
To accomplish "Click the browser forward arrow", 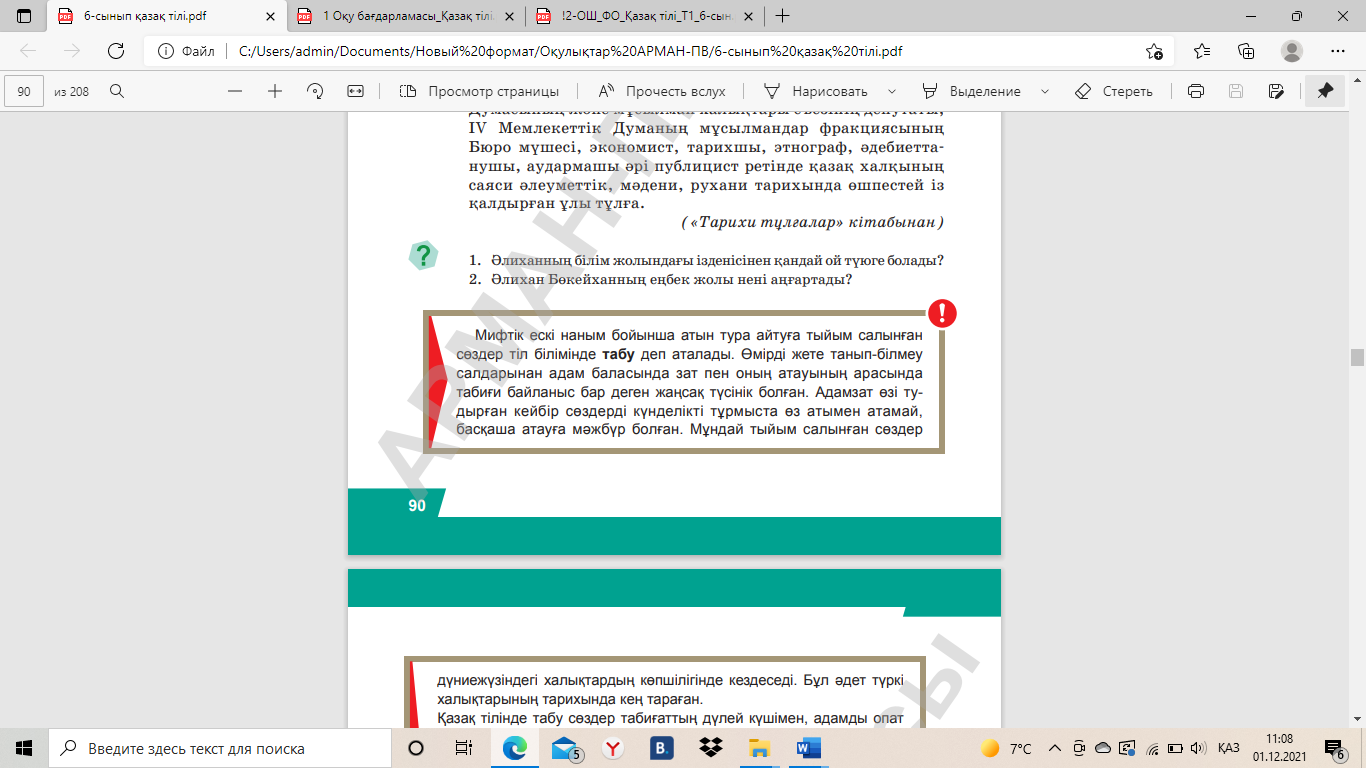I will [72, 52].
